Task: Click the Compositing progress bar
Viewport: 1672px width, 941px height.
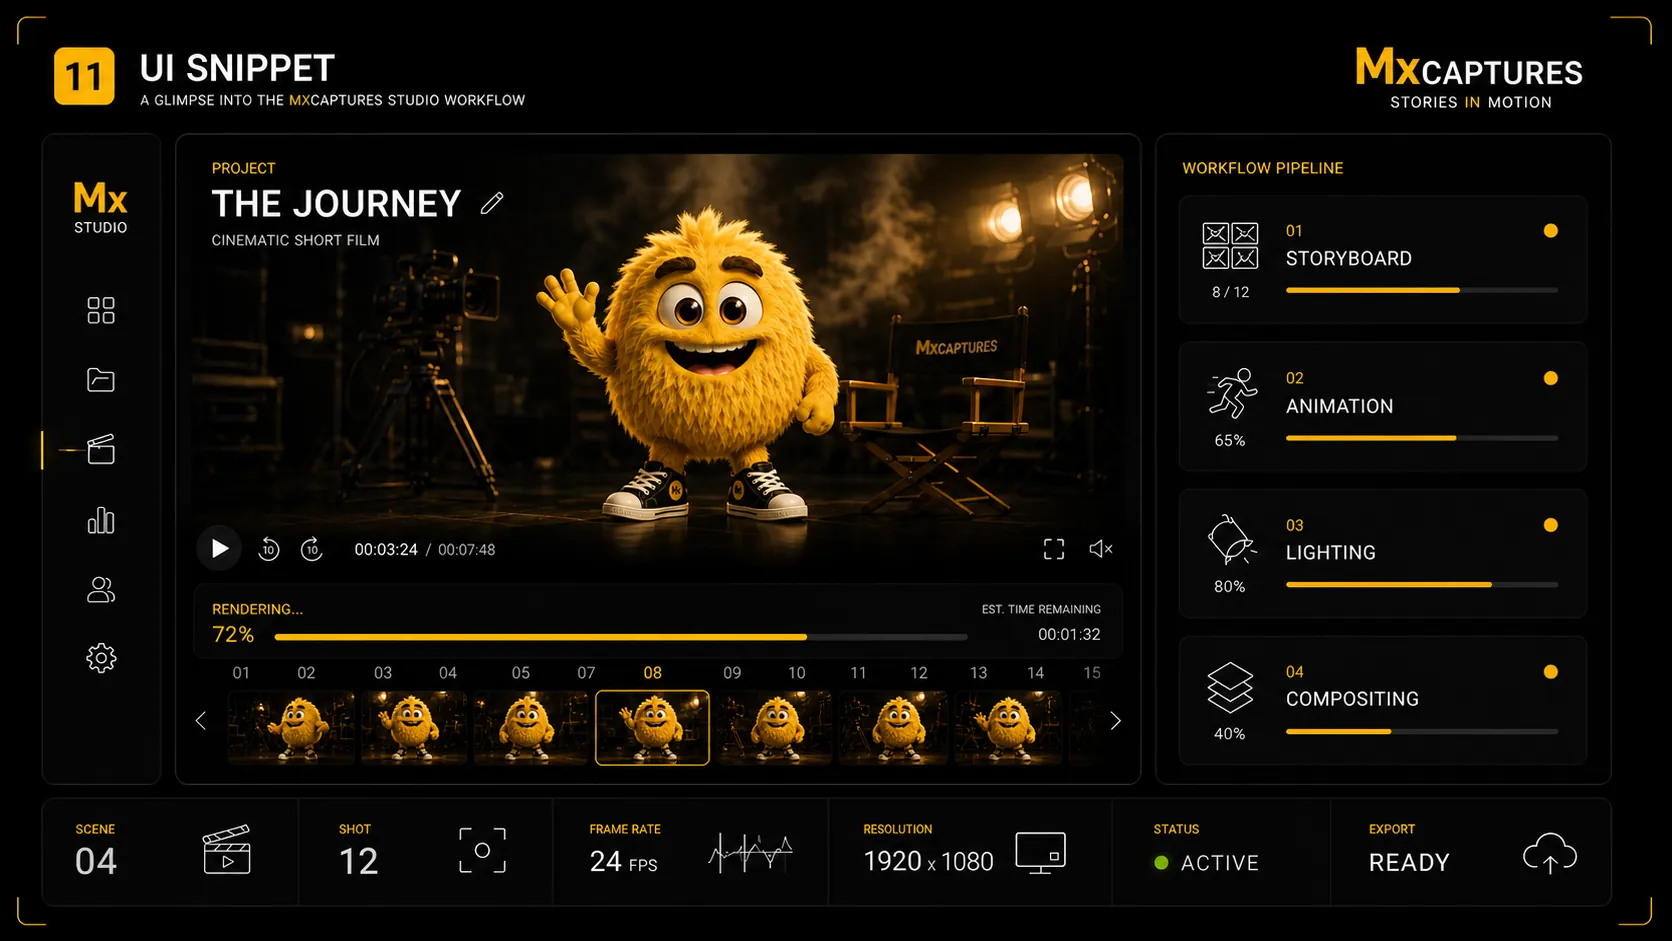Action: pos(1422,731)
